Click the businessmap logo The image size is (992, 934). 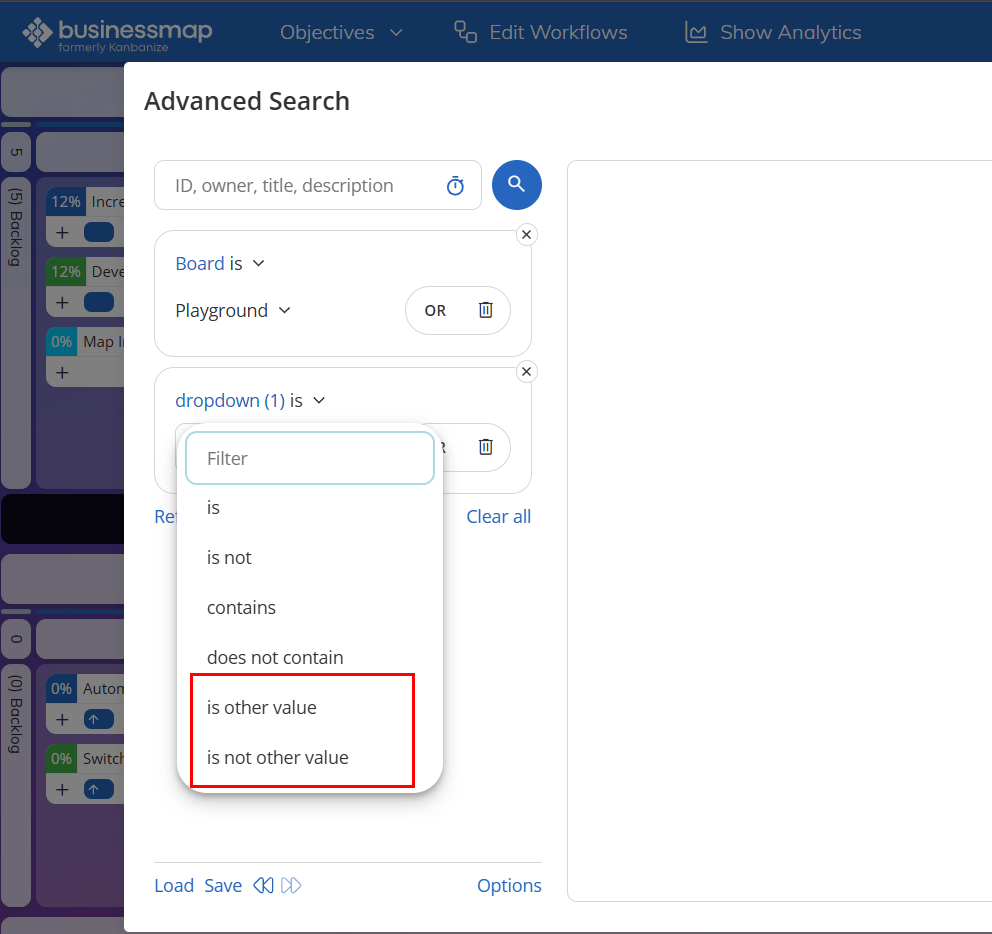tap(117, 34)
